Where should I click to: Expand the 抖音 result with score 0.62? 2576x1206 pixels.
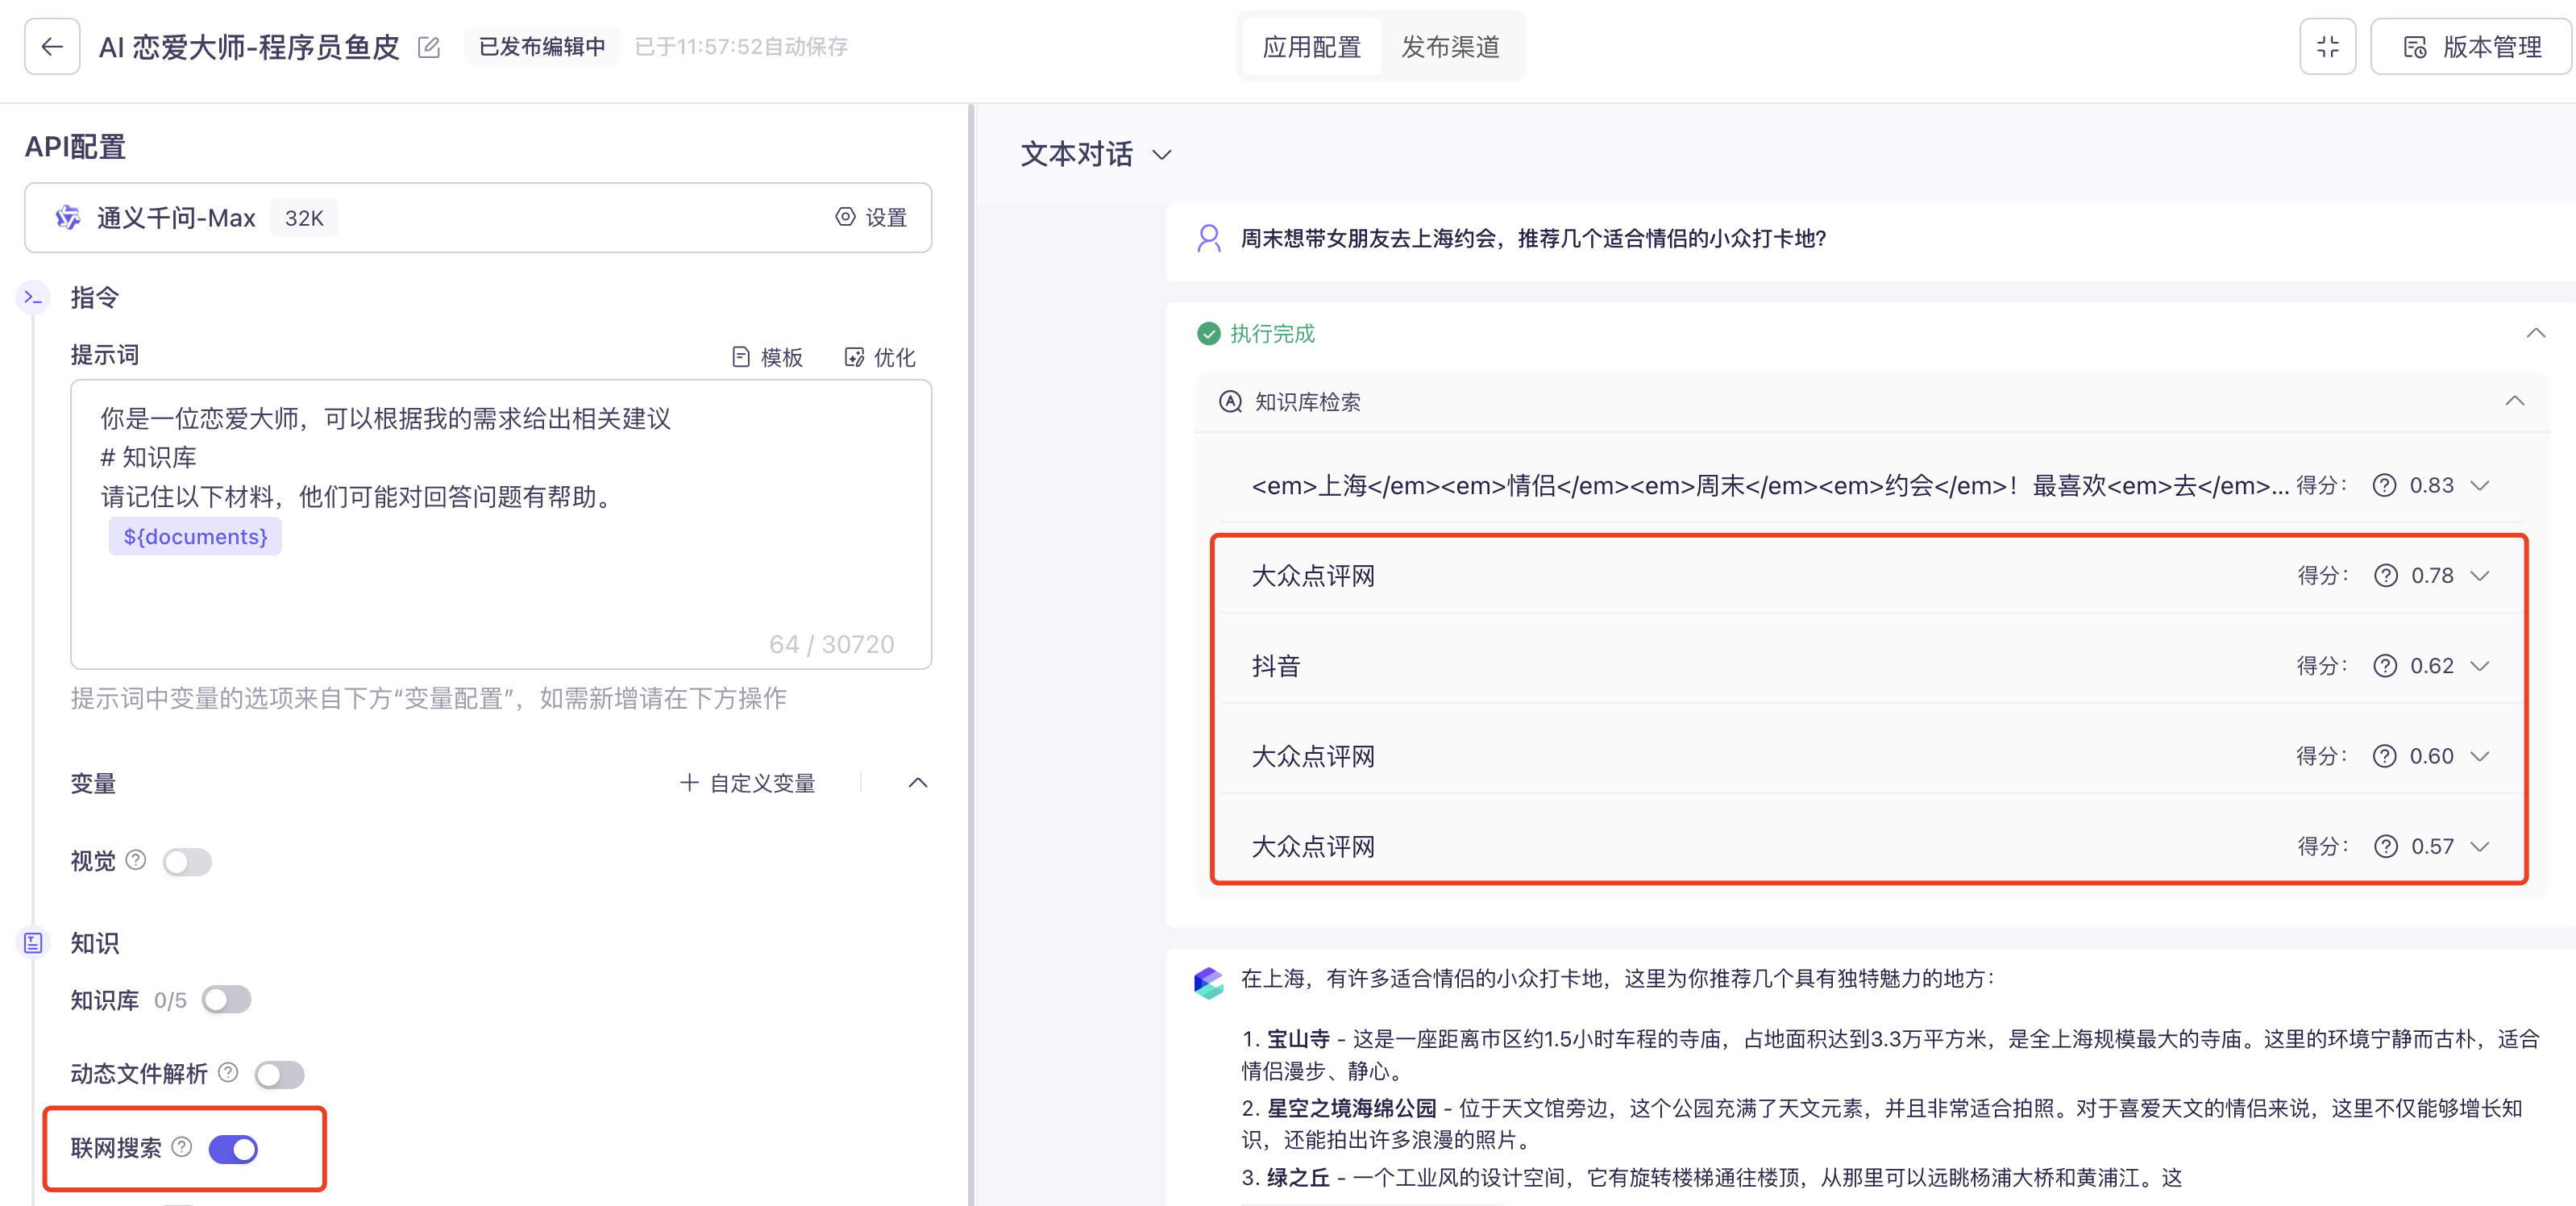pos(2479,666)
